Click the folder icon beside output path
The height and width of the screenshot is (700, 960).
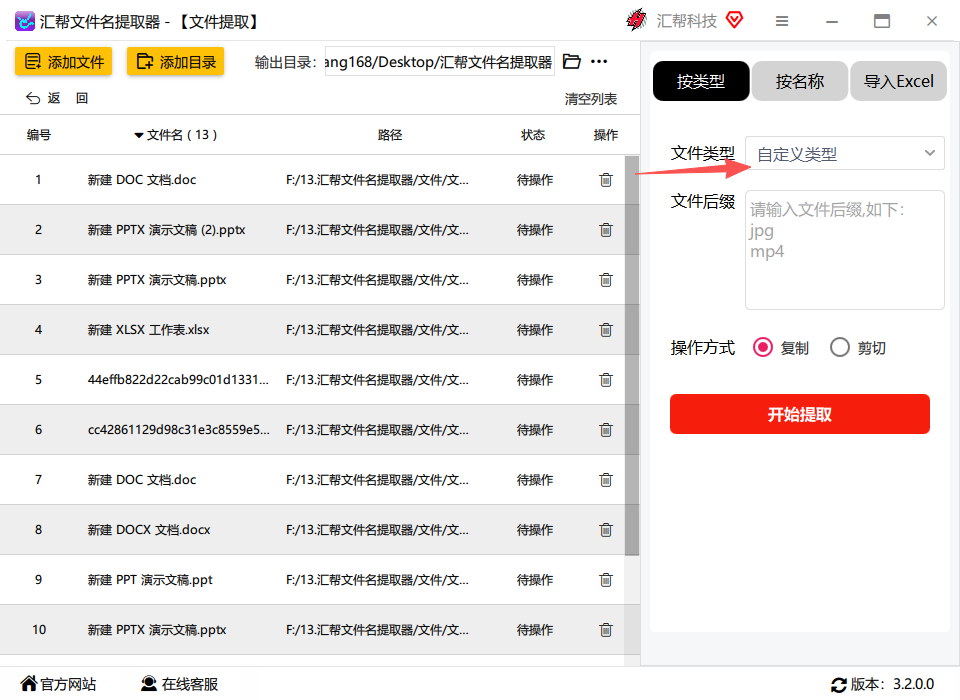pos(571,61)
